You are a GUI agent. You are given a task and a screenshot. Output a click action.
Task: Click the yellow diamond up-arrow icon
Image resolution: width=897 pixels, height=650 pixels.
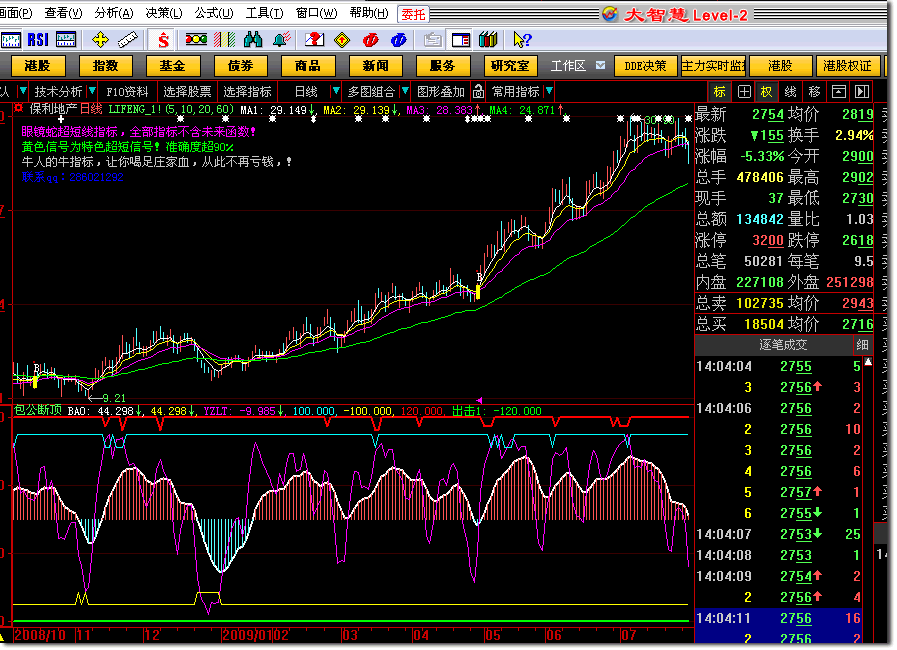tap(342, 39)
